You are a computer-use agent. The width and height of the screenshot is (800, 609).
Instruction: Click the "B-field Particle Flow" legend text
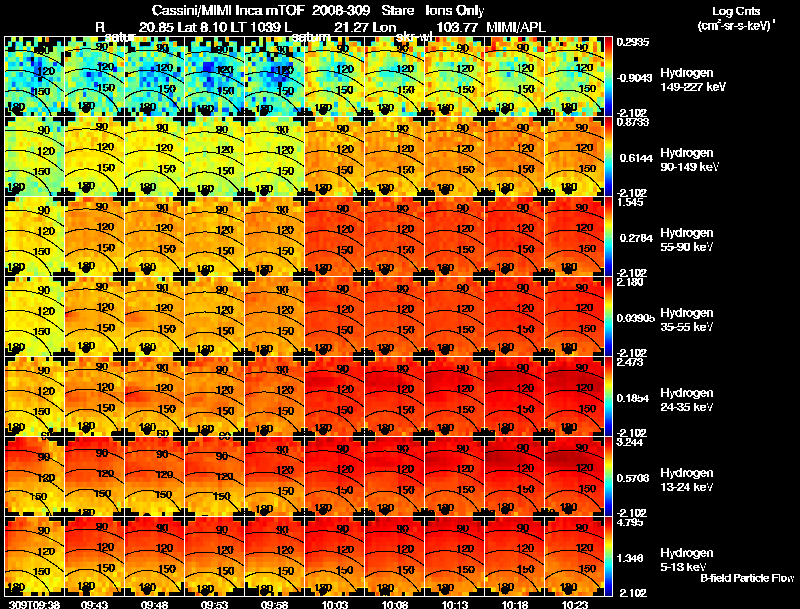pos(747,578)
